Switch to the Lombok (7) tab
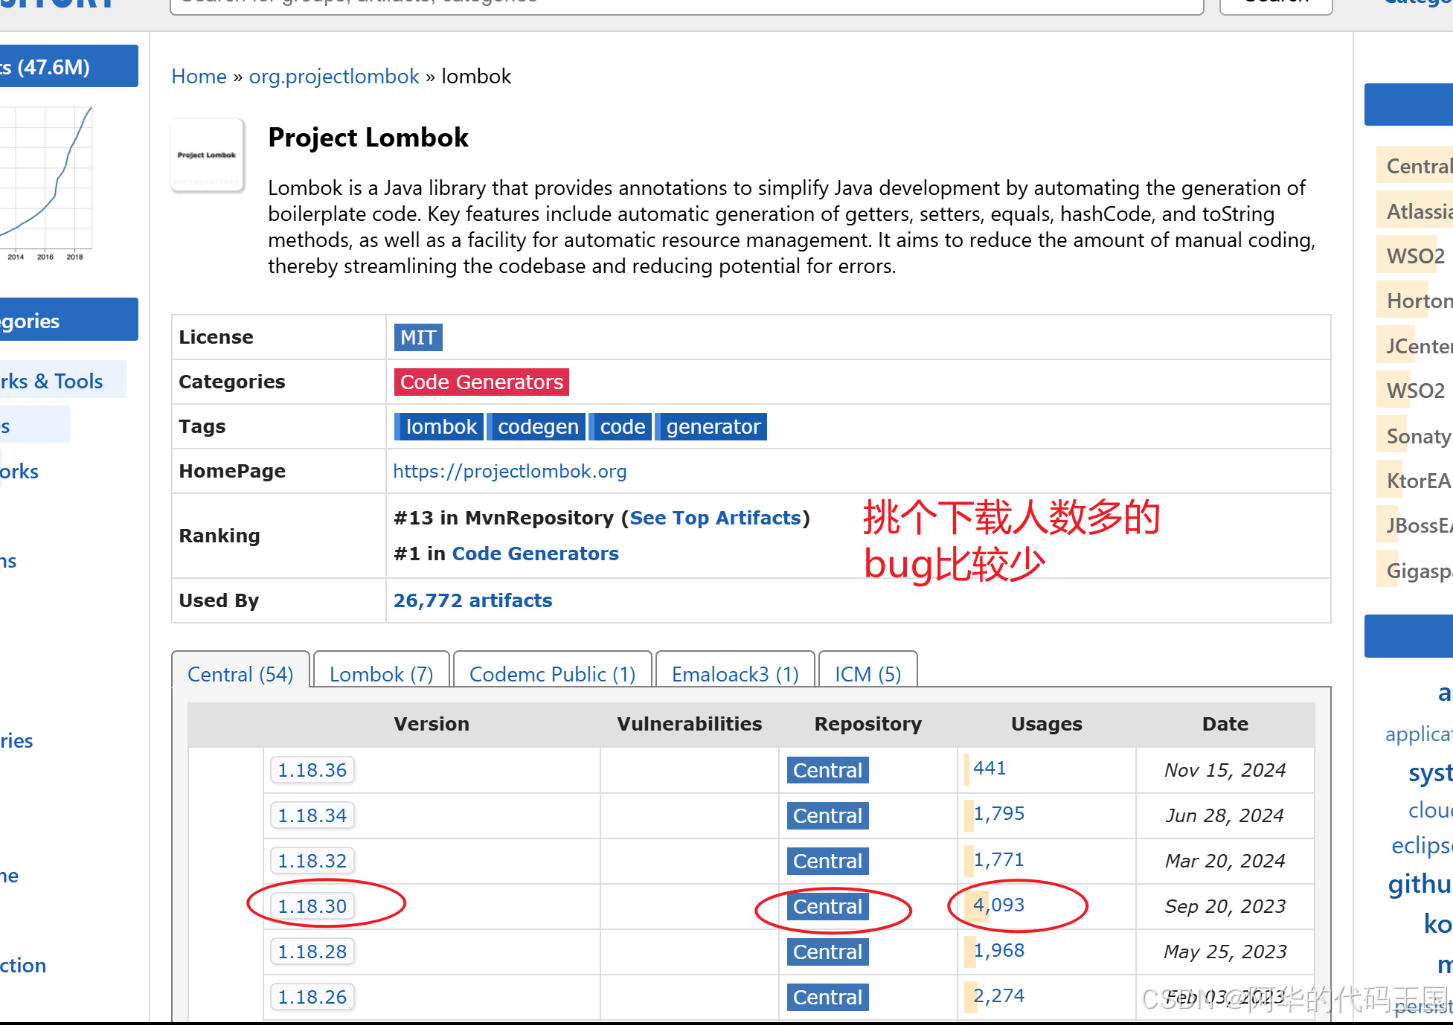The width and height of the screenshot is (1453, 1025). pyautogui.click(x=381, y=673)
